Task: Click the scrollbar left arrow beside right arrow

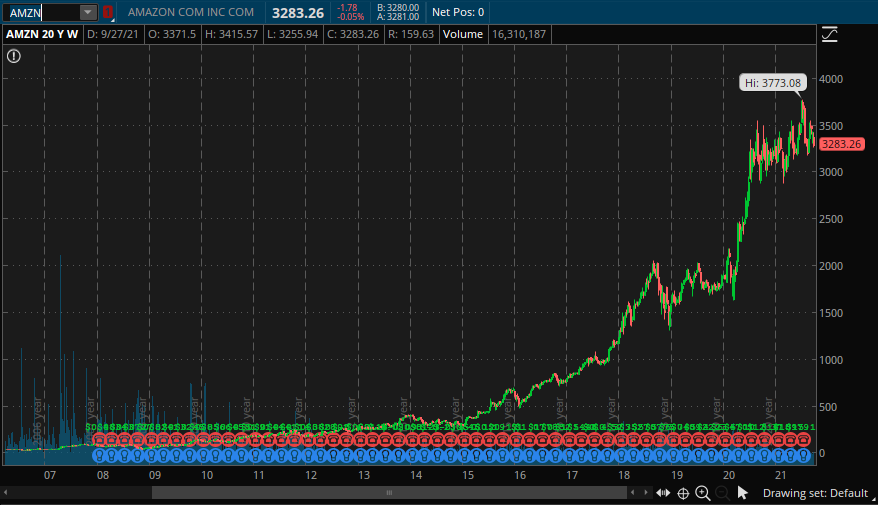Action: pos(633,493)
